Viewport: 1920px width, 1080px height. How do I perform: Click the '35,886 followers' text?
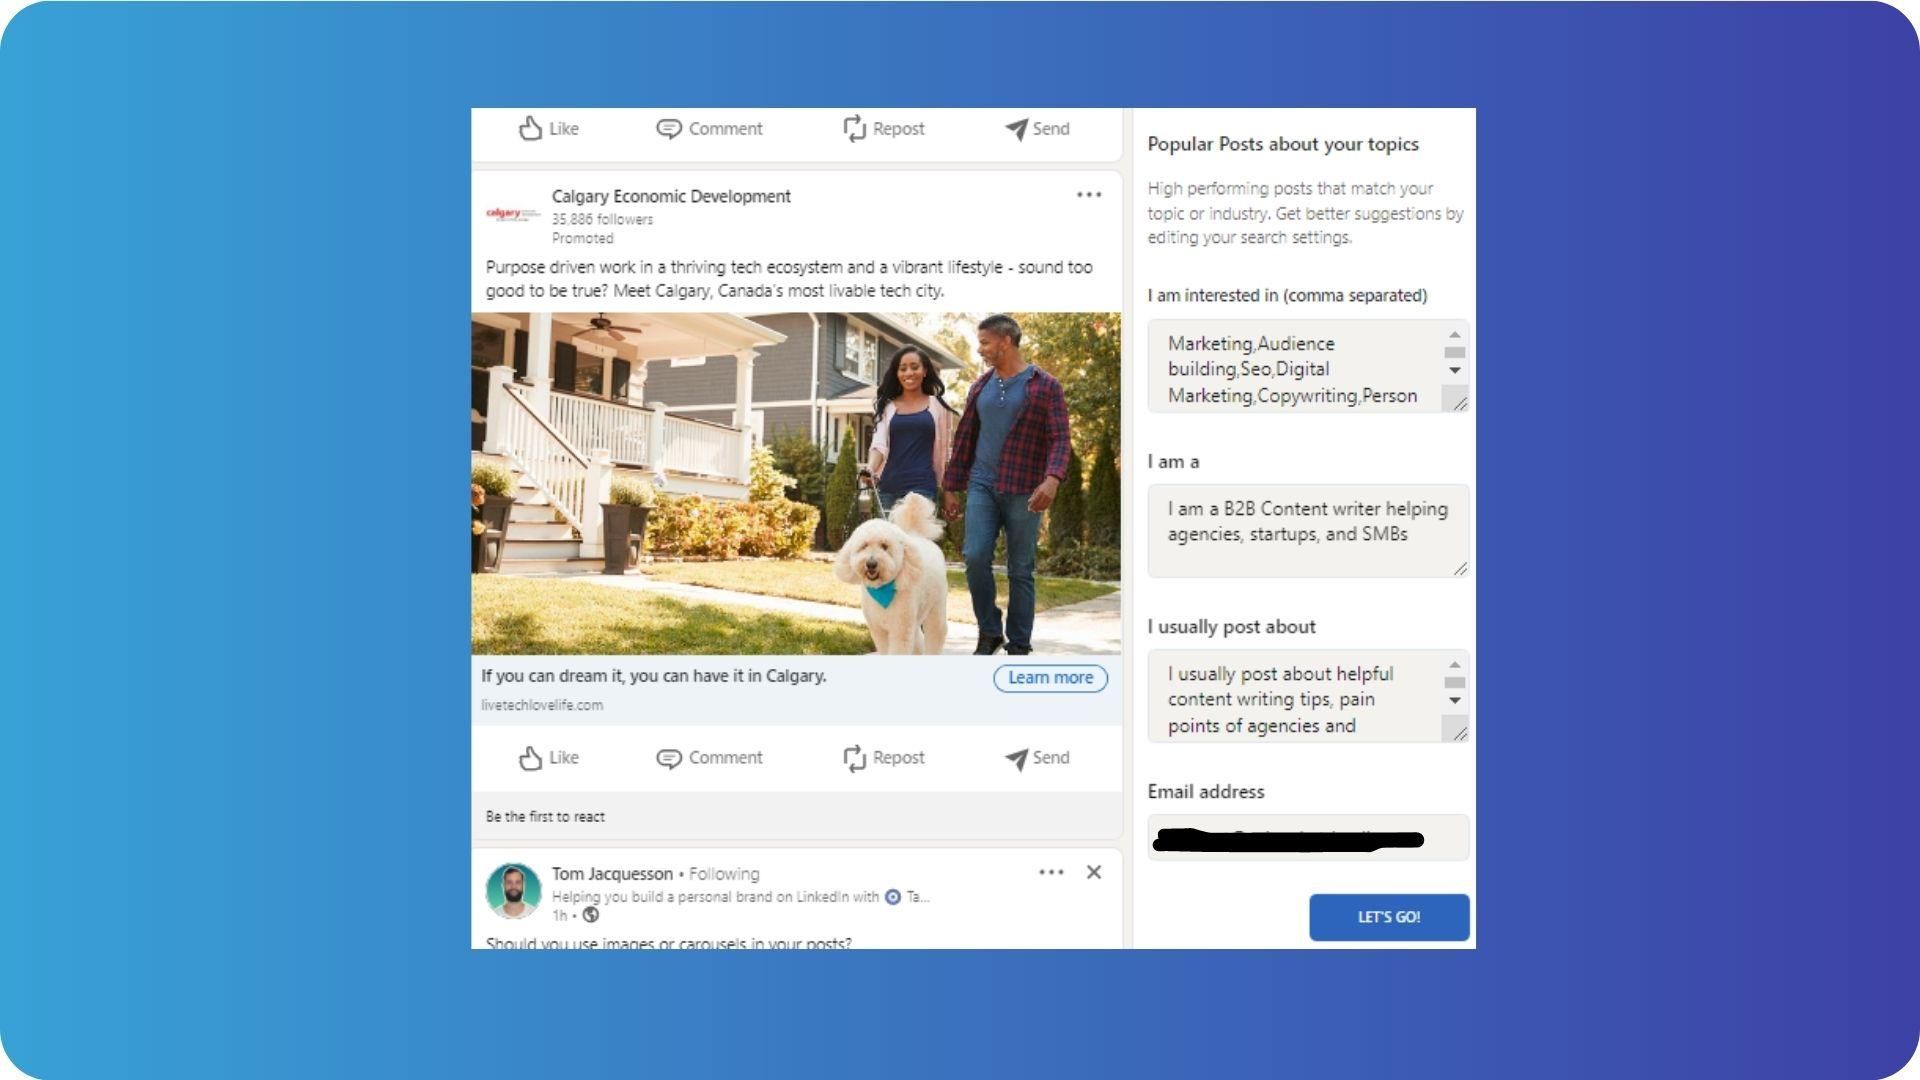602,220
